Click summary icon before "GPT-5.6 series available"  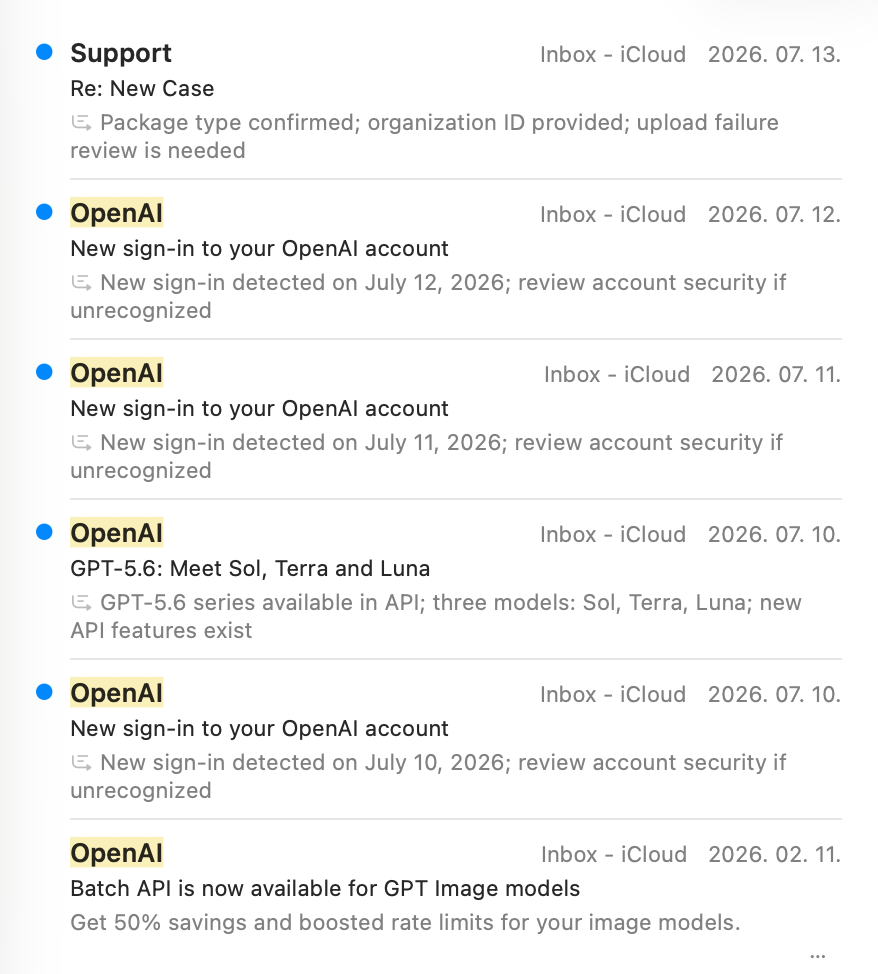tap(81, 603)
